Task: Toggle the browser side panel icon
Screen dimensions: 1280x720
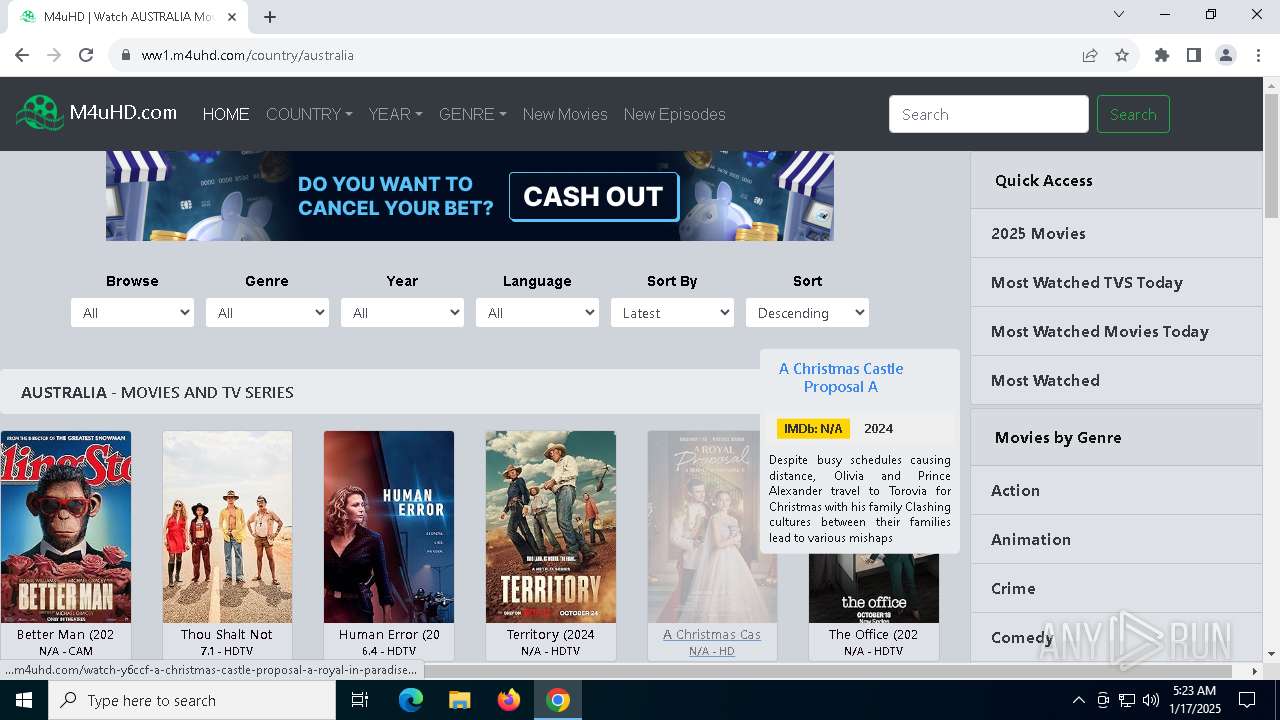Action: (1194, 55)
